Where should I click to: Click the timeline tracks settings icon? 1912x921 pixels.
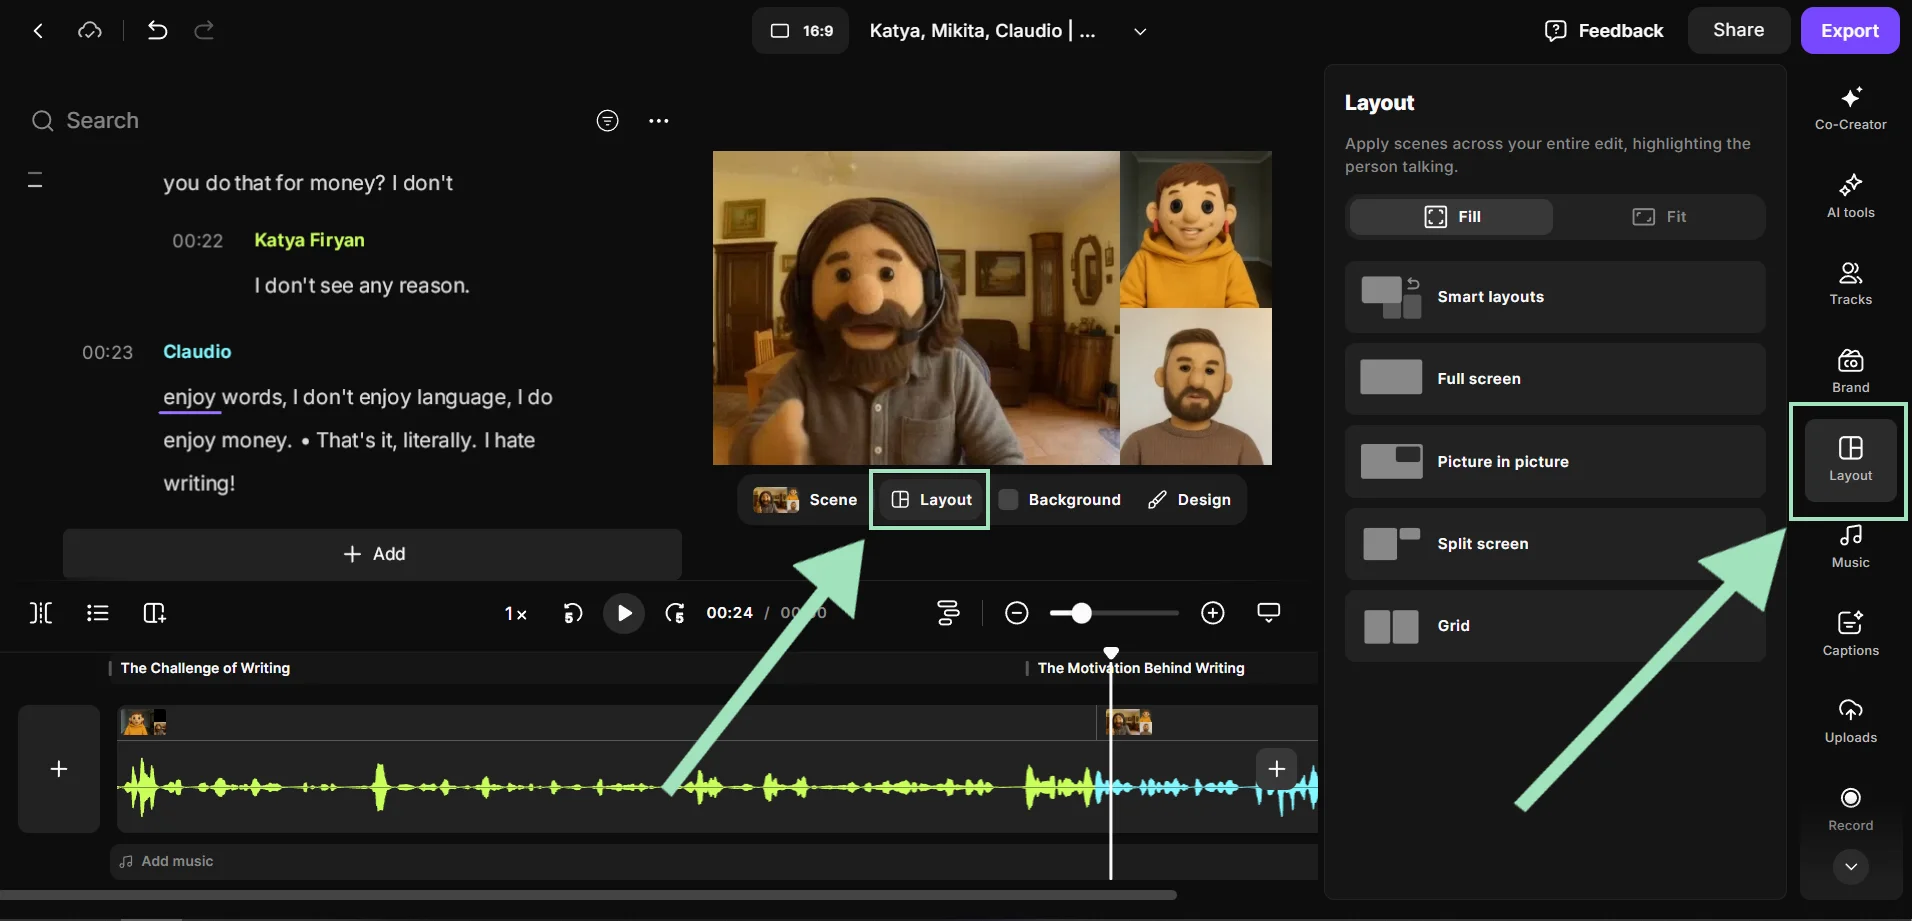click(948, 613)
